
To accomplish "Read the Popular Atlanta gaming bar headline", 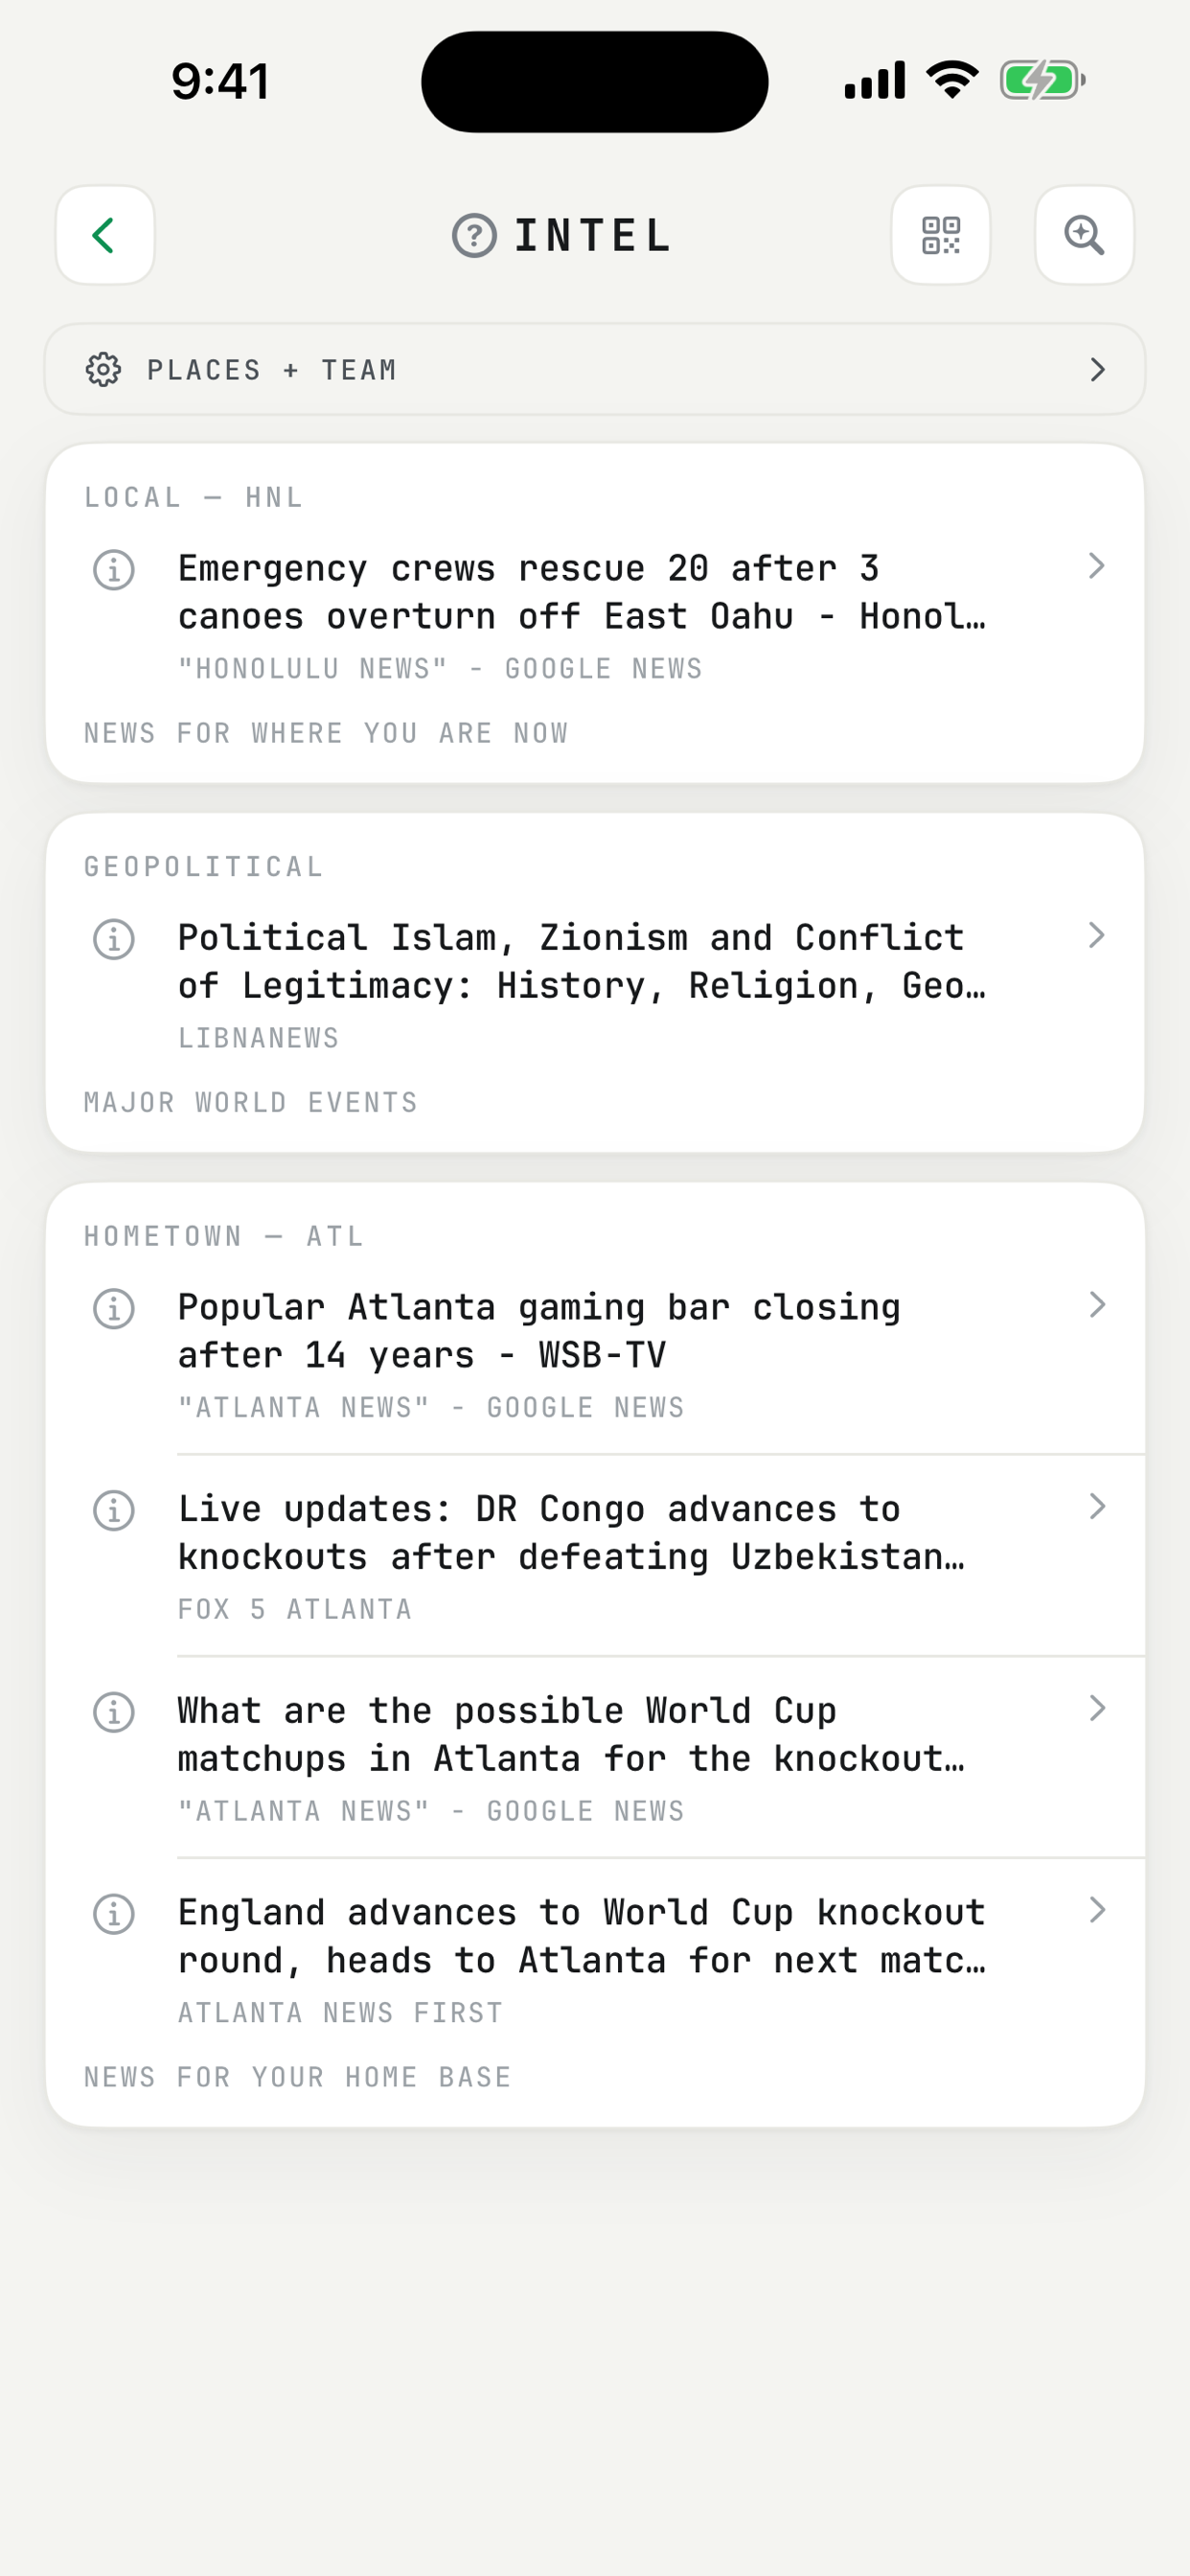I will (539, 1331).
